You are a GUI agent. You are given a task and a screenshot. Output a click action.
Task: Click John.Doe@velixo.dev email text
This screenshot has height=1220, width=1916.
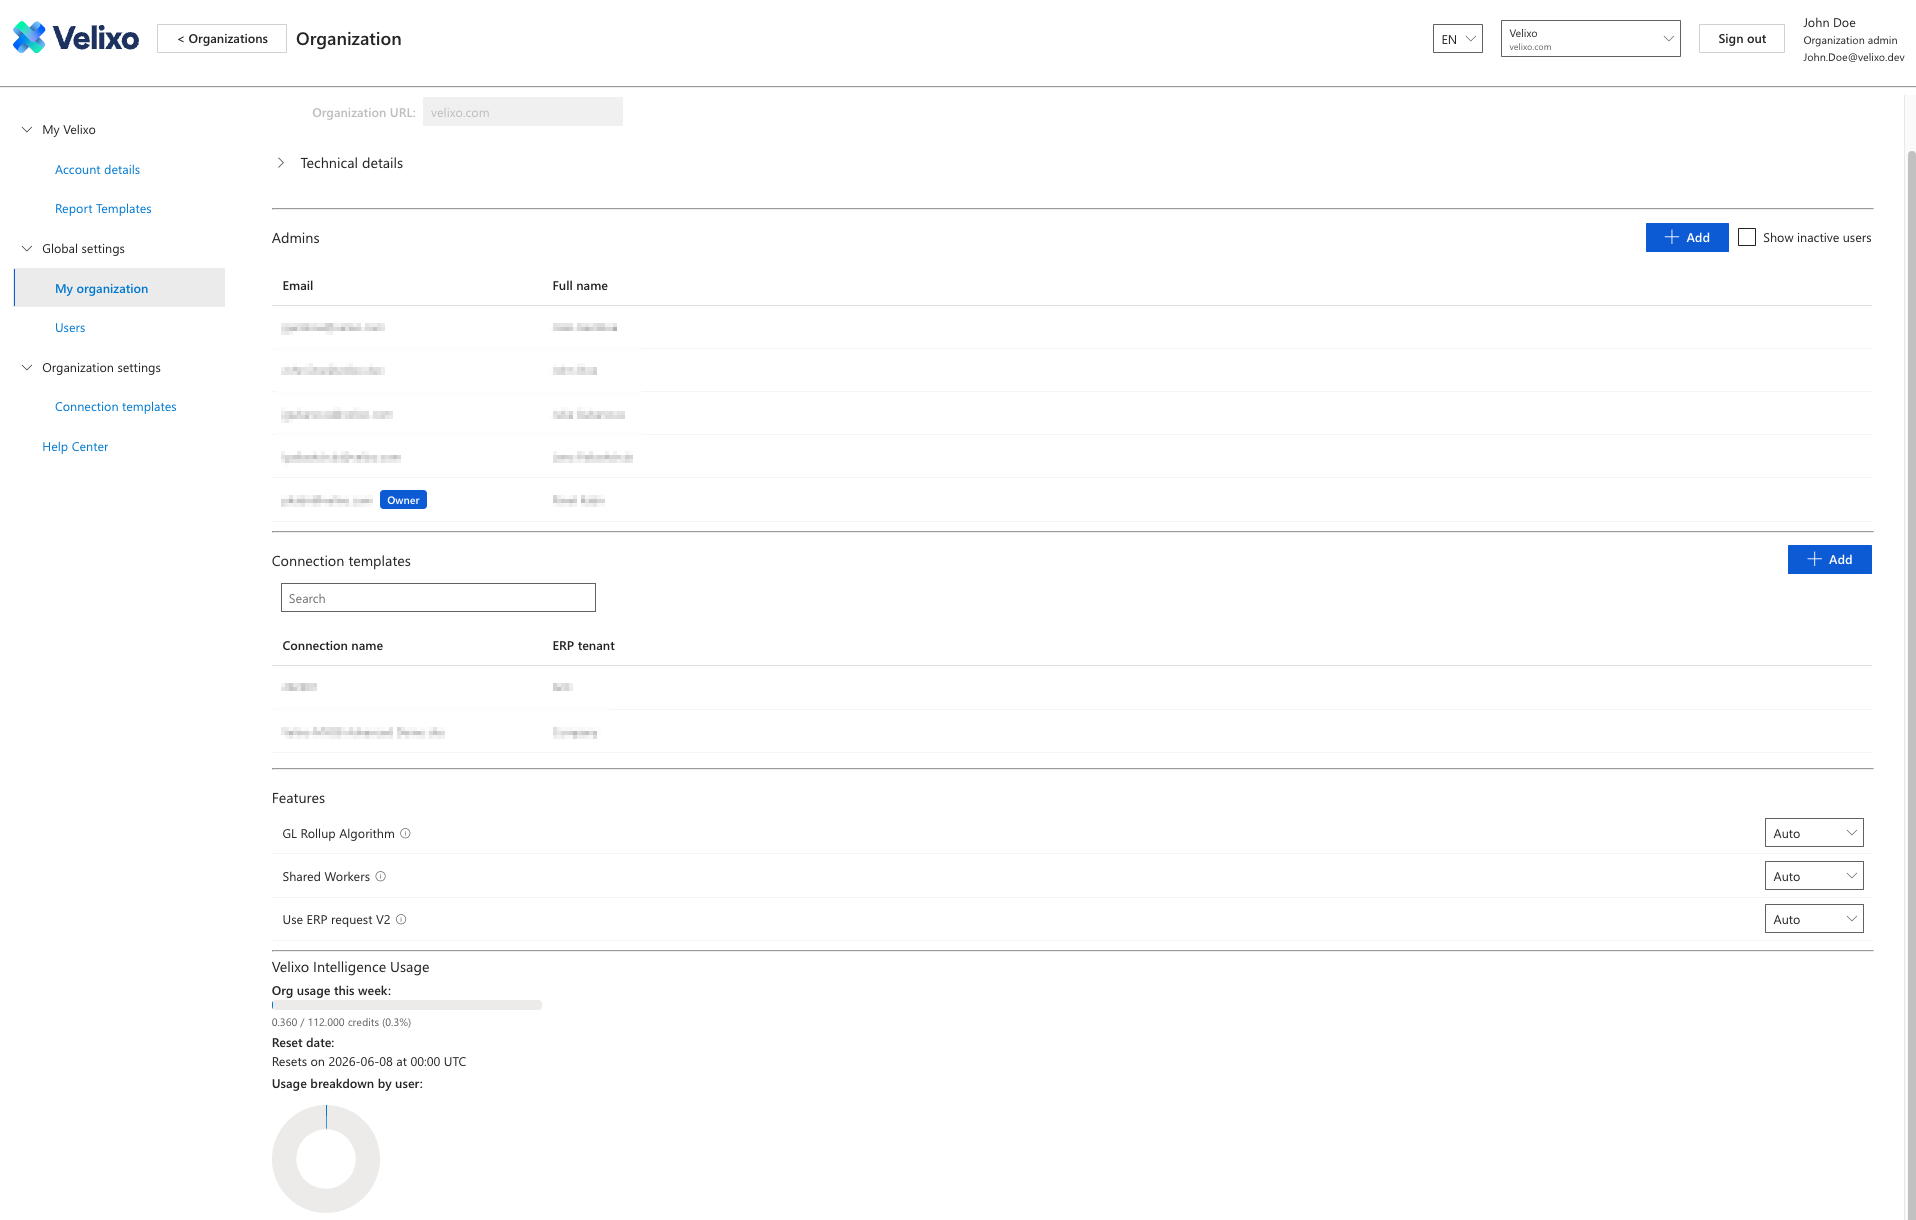click(1853, 57)
